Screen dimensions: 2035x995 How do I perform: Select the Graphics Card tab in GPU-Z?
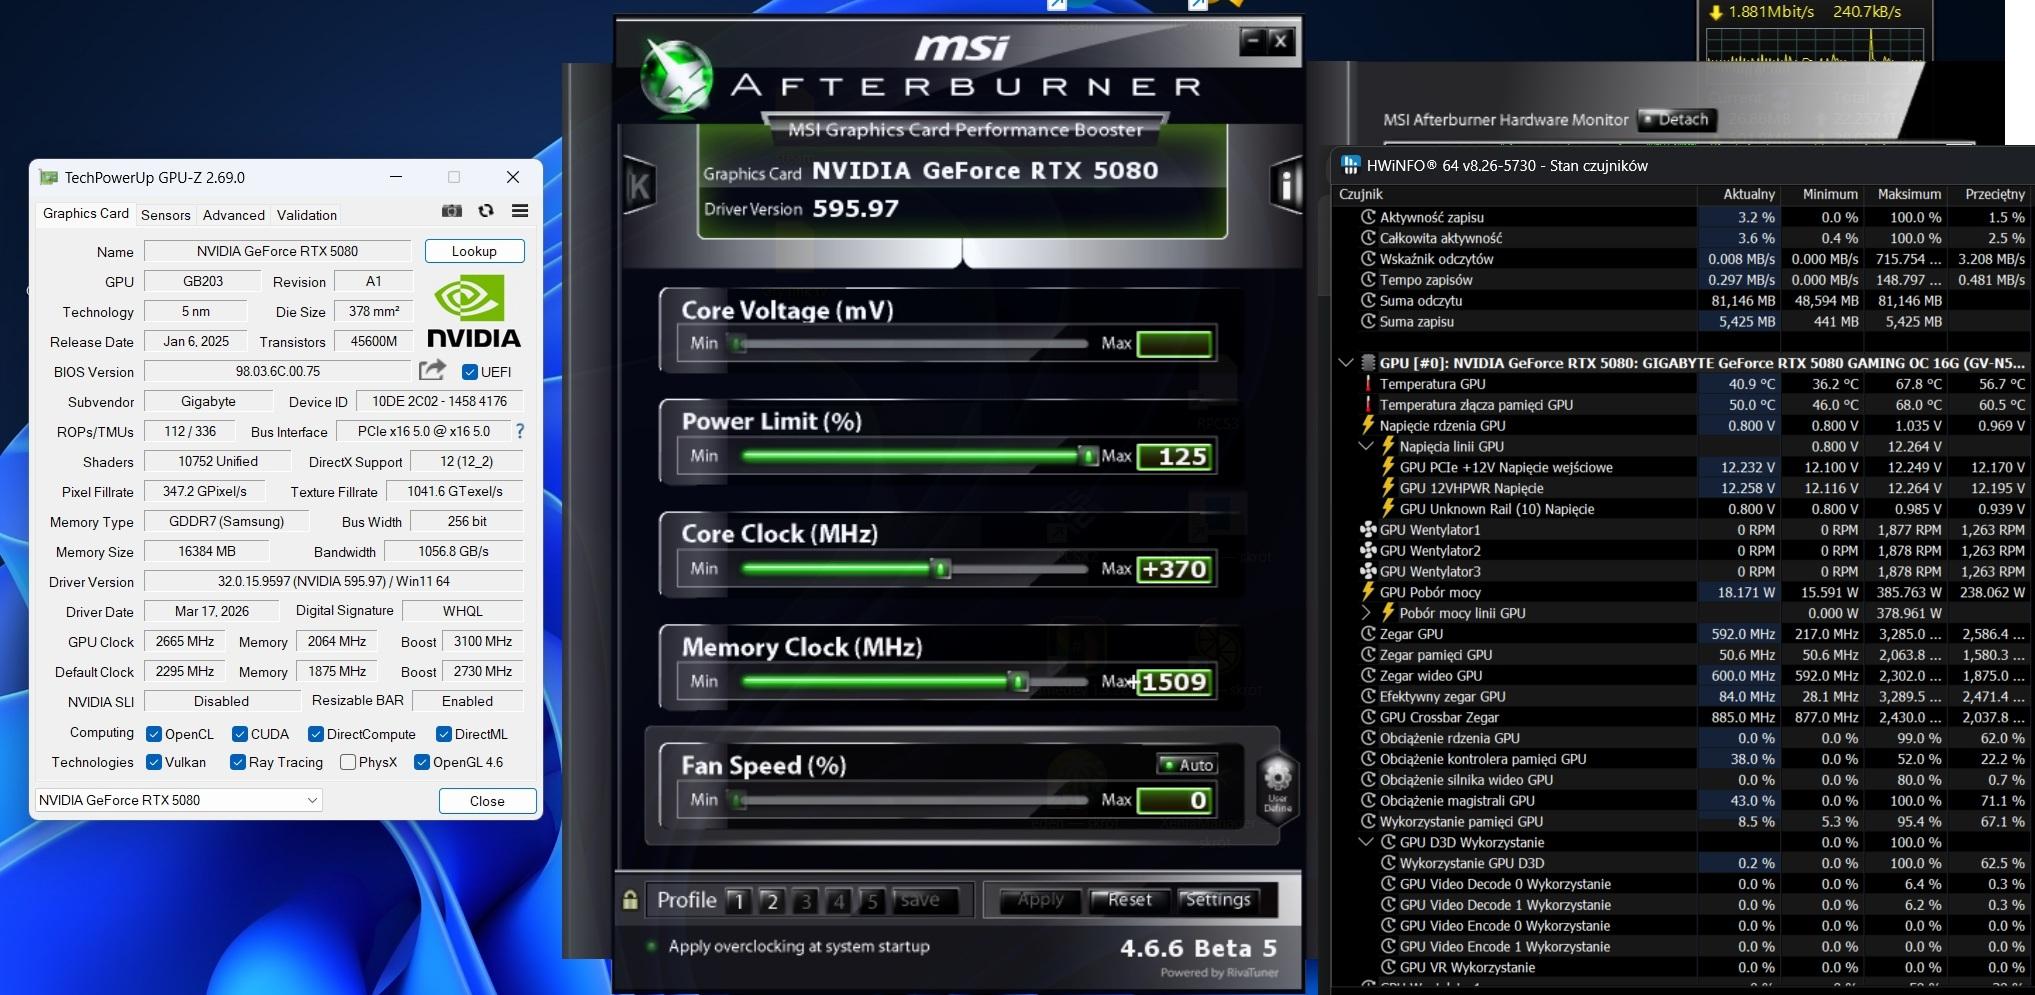pos(86,213)
